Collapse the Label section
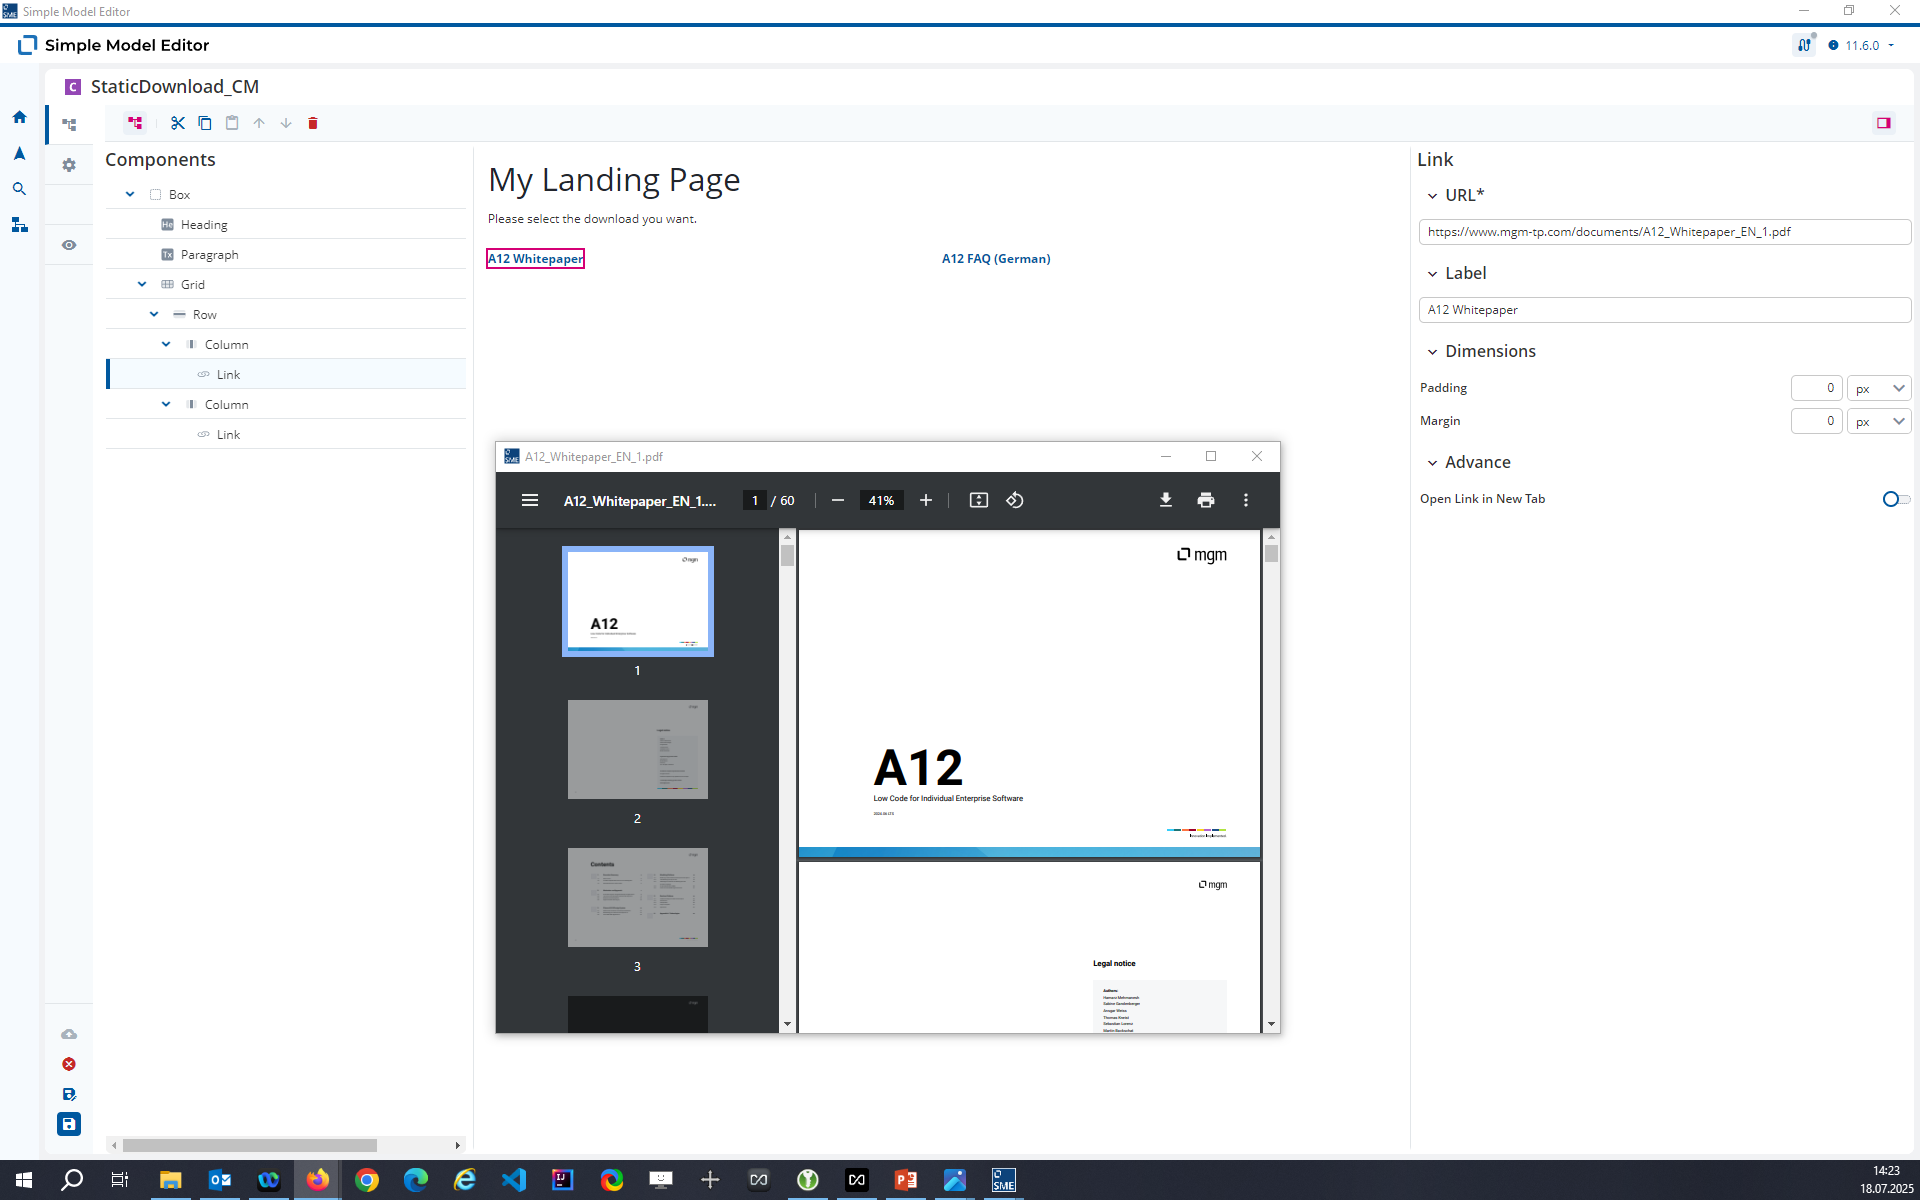This screenshot has height=1200, width=1920. (1432, 274)
